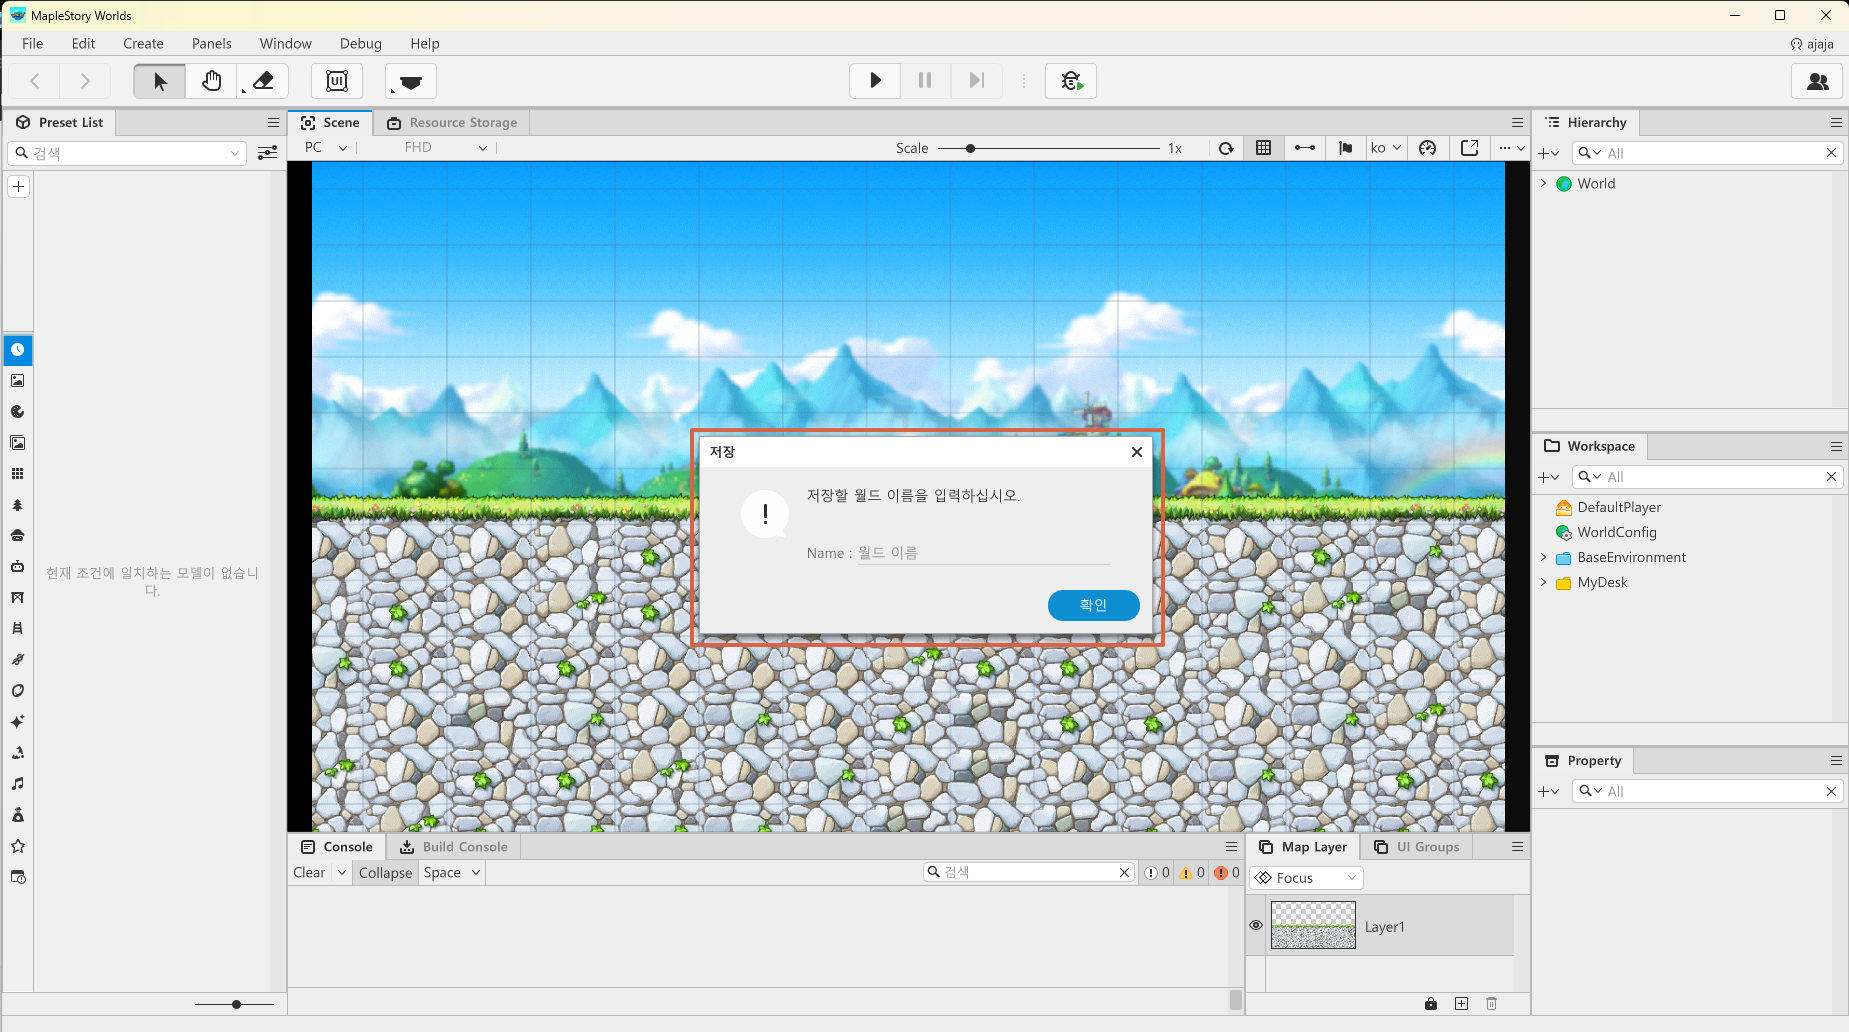Expand the MyDesk folder

click(x=1543, y=582)
